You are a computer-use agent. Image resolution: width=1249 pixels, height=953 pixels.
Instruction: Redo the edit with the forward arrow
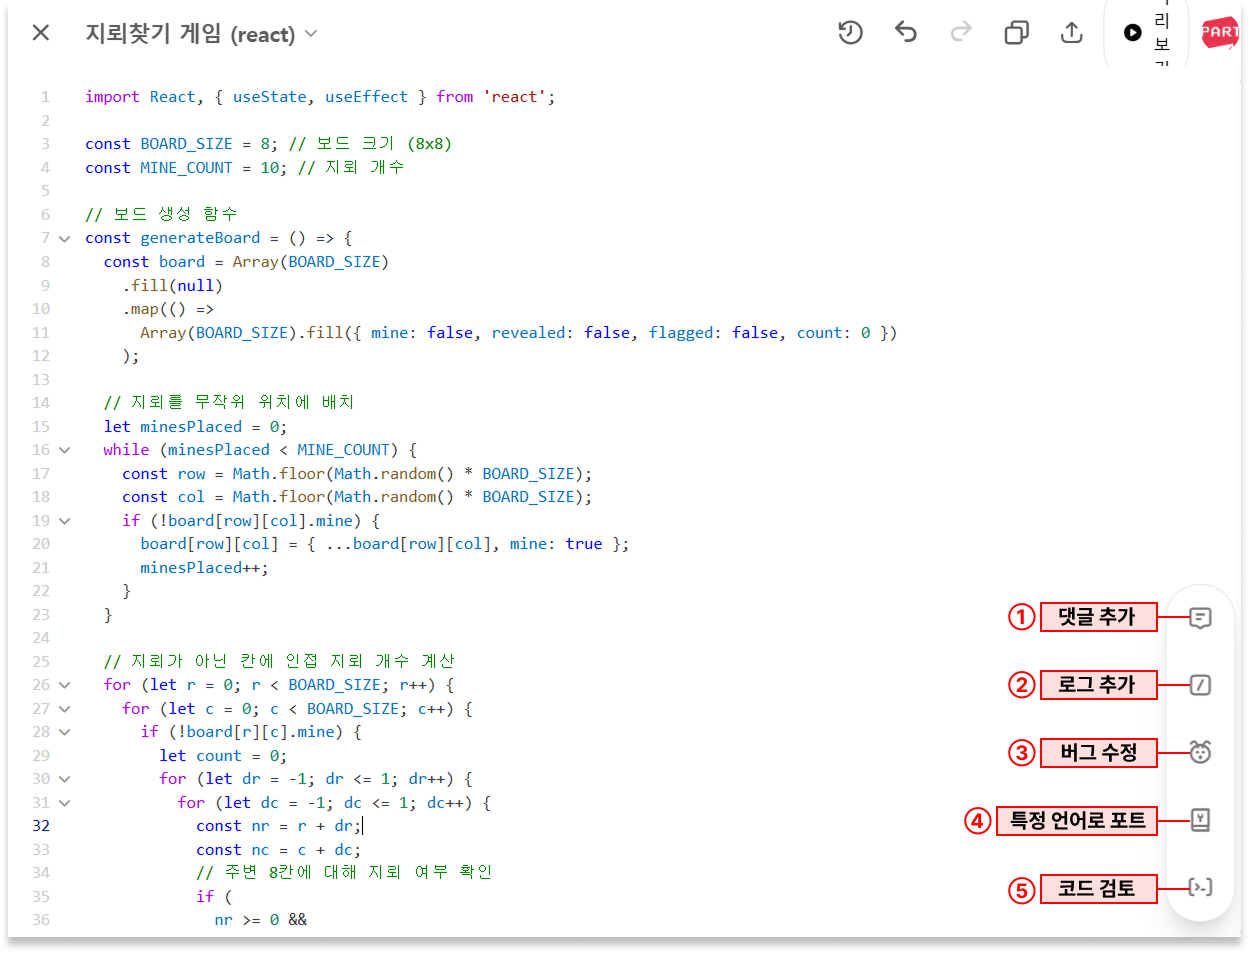pyautogui.click(x=961, y=33)
